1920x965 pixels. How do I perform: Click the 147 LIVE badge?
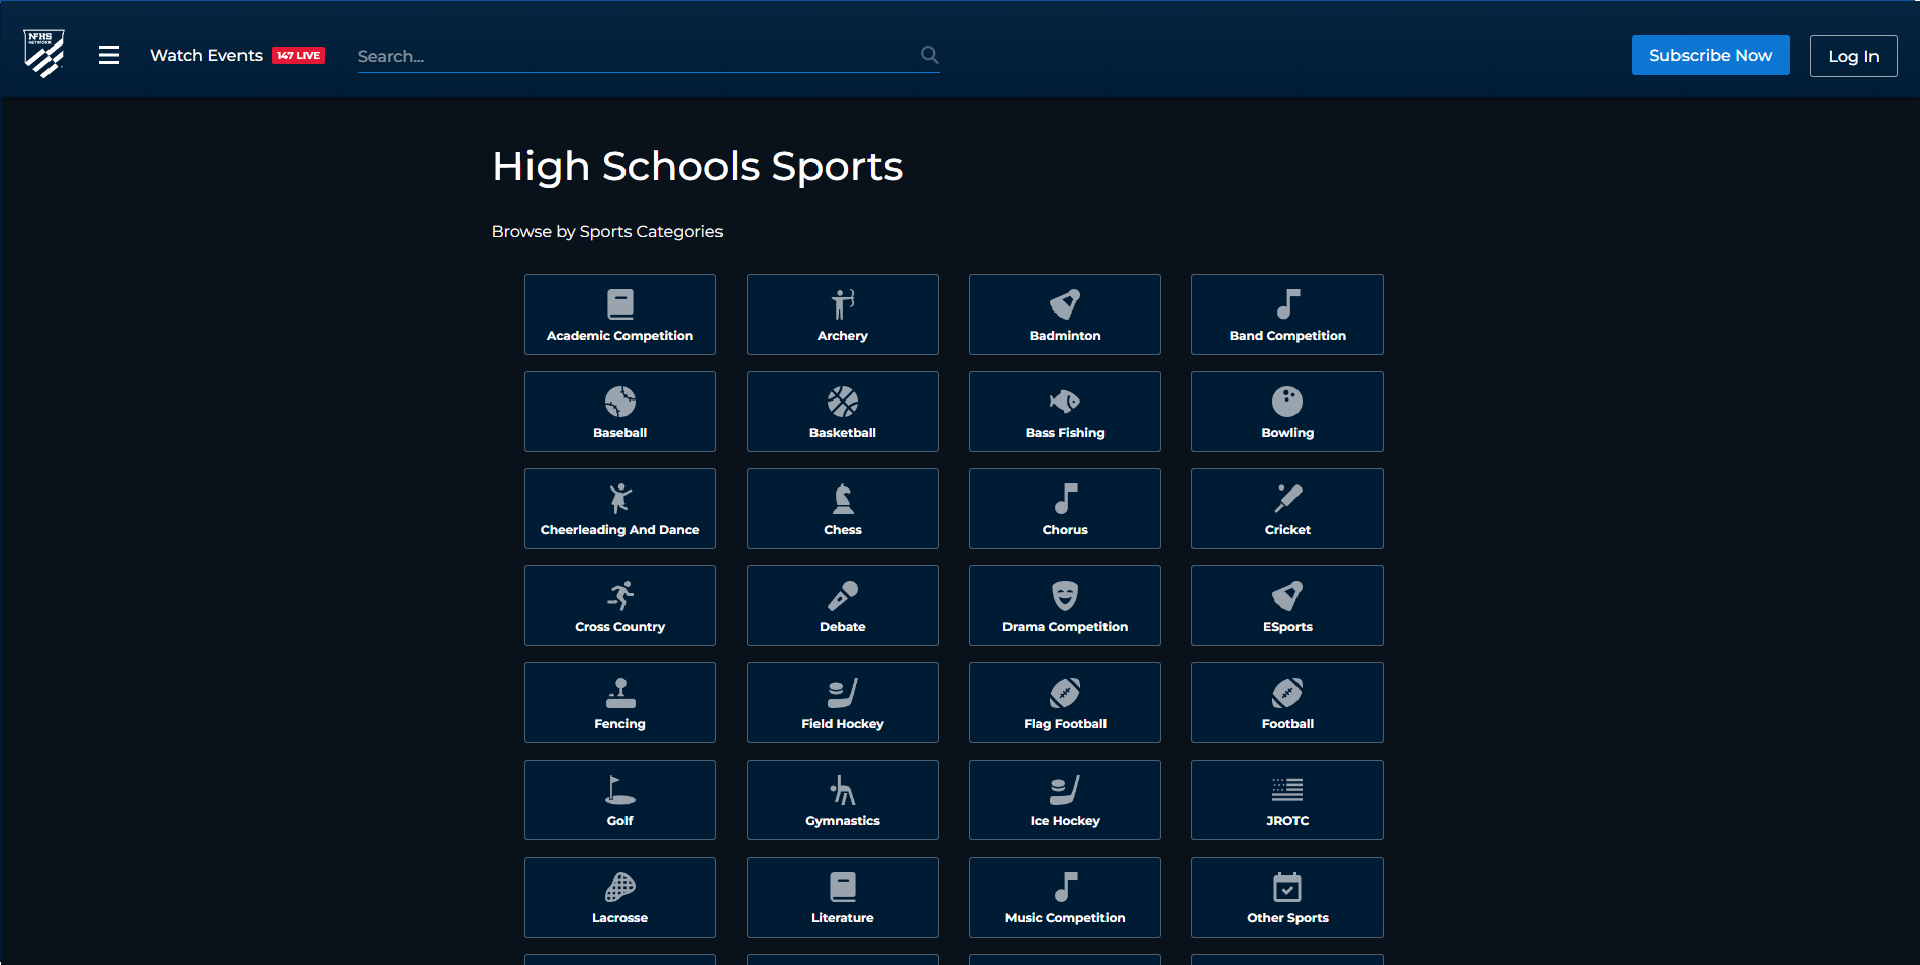click(298, 56)
